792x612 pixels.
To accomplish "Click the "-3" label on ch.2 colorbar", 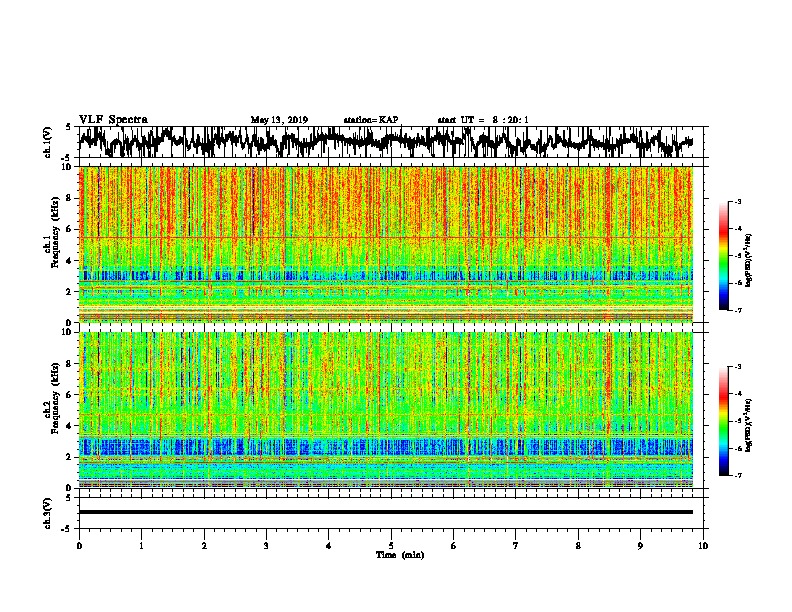I will pyautogui.click(x=738, y=367).
